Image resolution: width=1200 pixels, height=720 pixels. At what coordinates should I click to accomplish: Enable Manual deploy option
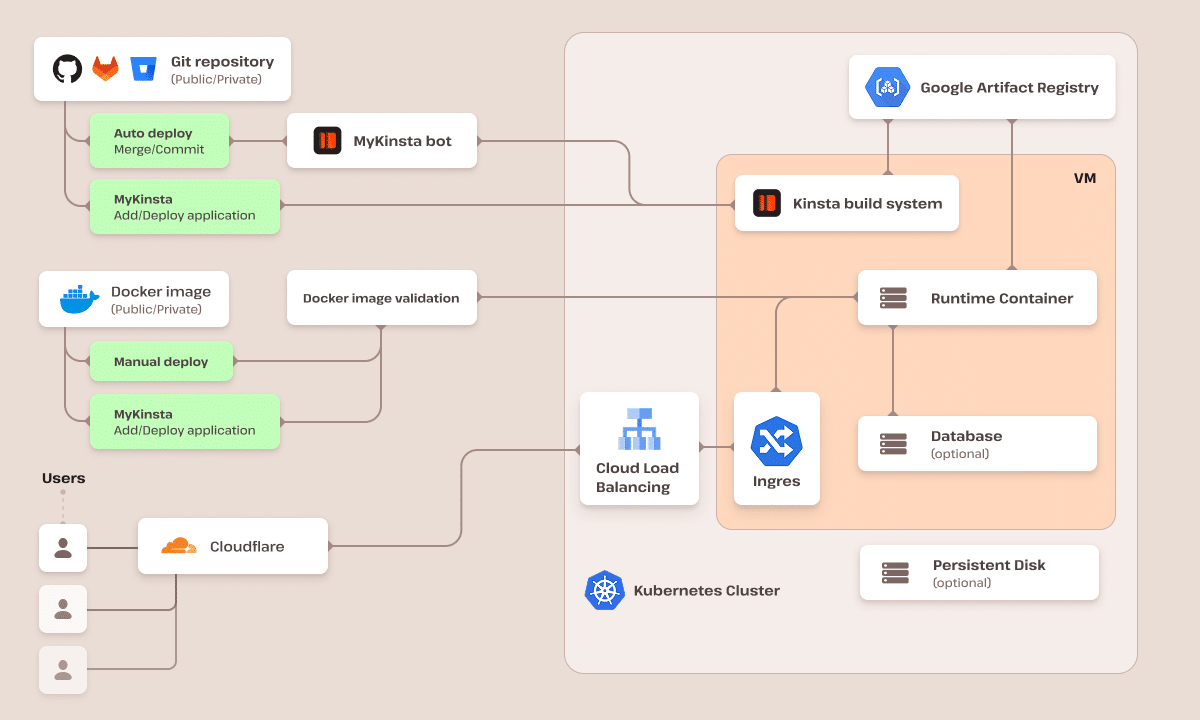[x=161, y=361]
